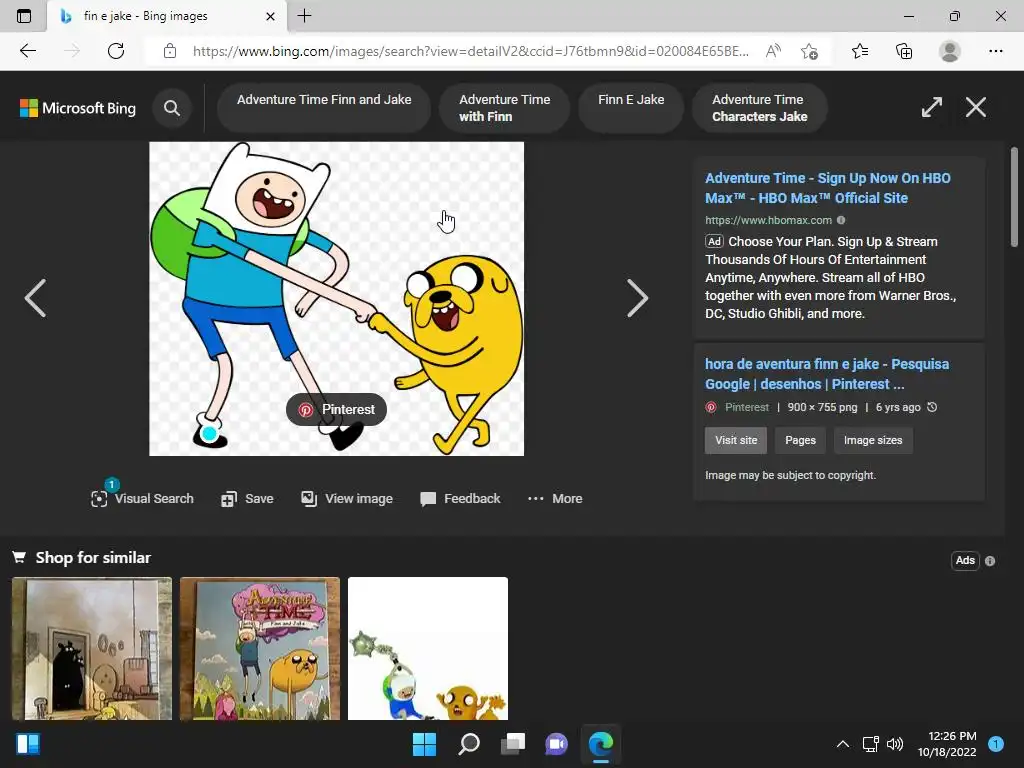This screenshot has height=768, width=1024.
Task: Click the Visit site button
Action: 736,440
